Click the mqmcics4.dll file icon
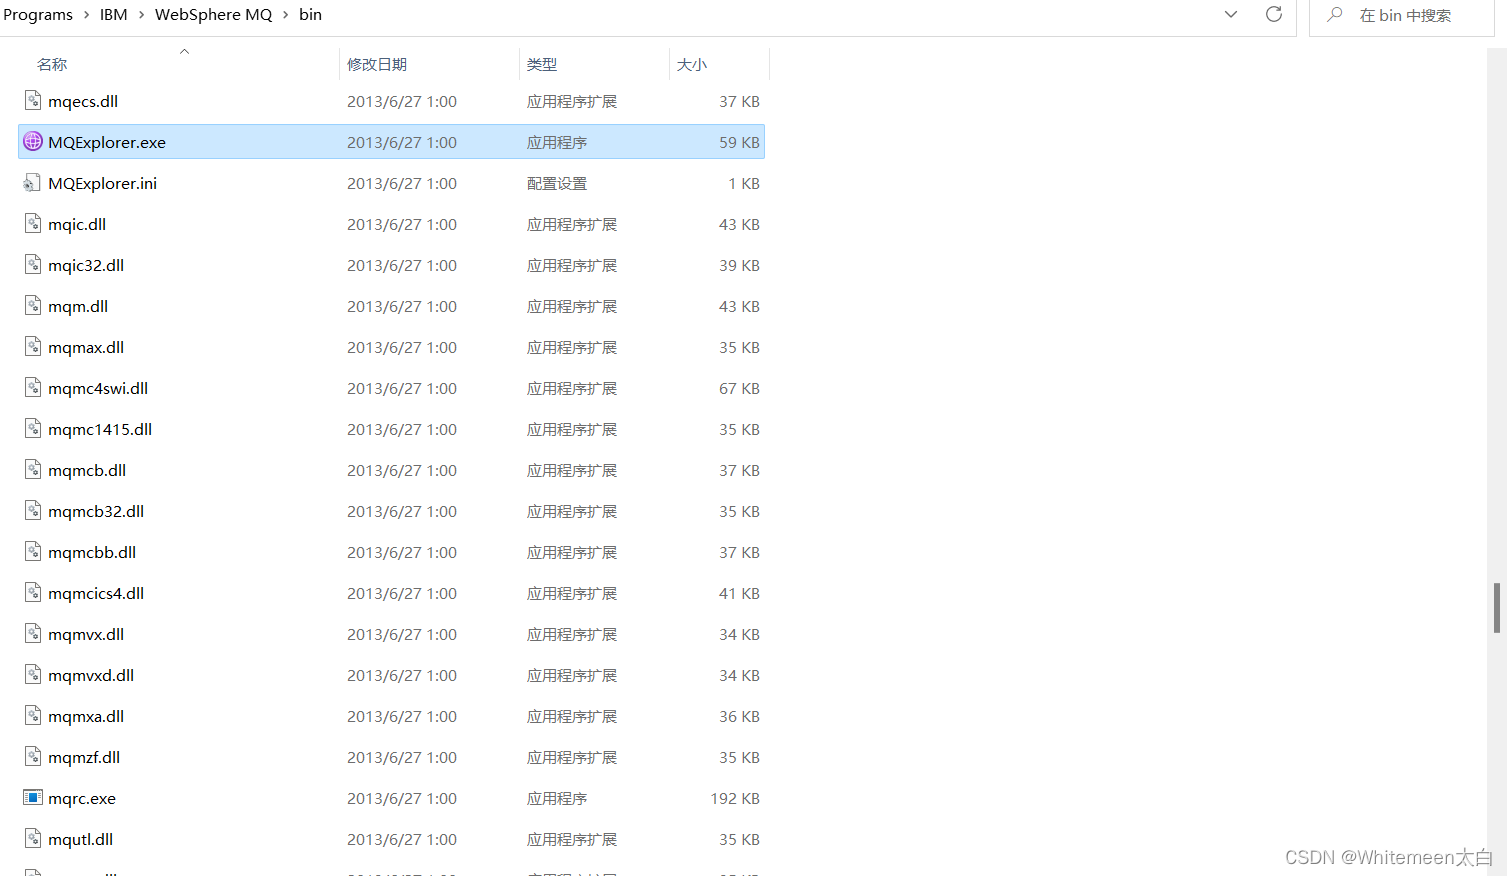 33,593
